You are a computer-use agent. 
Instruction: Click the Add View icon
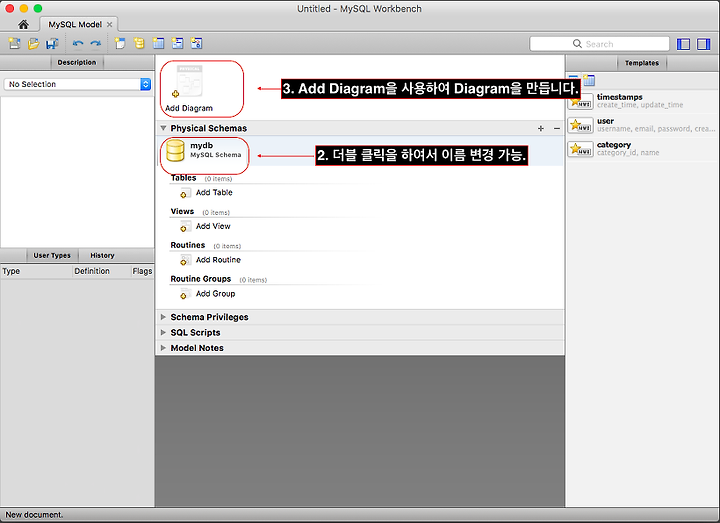click(184, 226)
